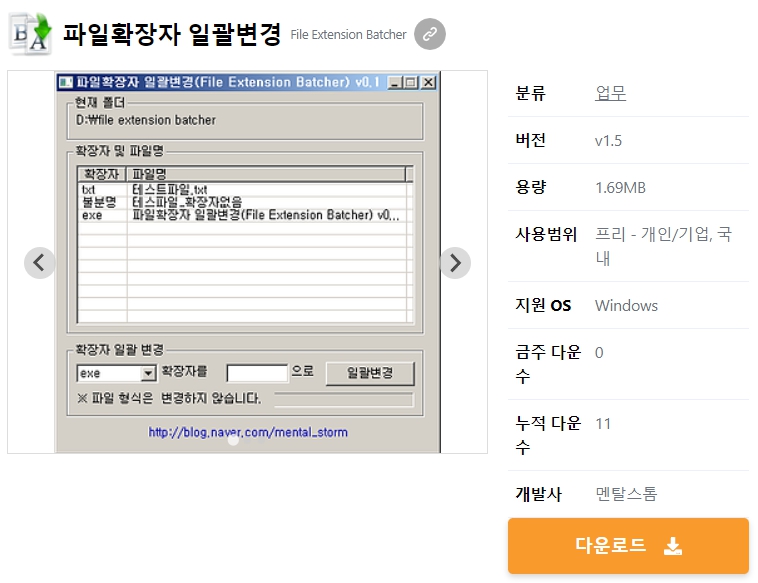Select first carousel indicator dot
This screenshot has height=583, width=758.
point(233,440)
